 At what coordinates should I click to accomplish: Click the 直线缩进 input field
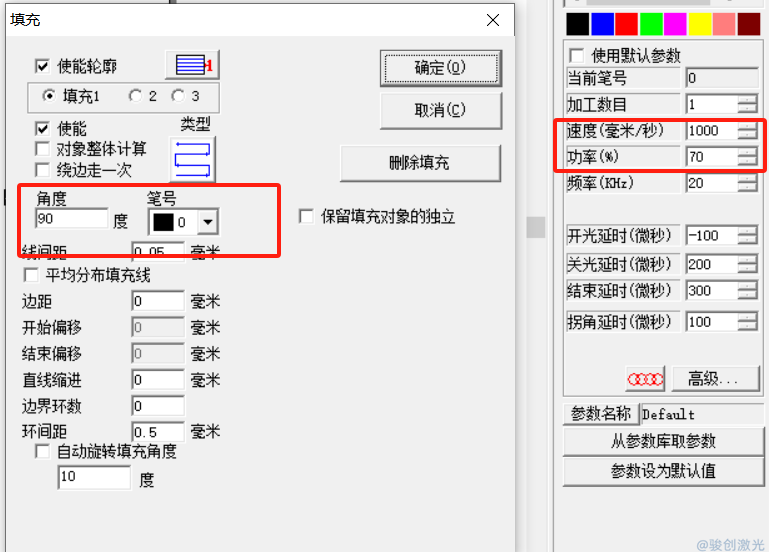(x=158, y=379)
